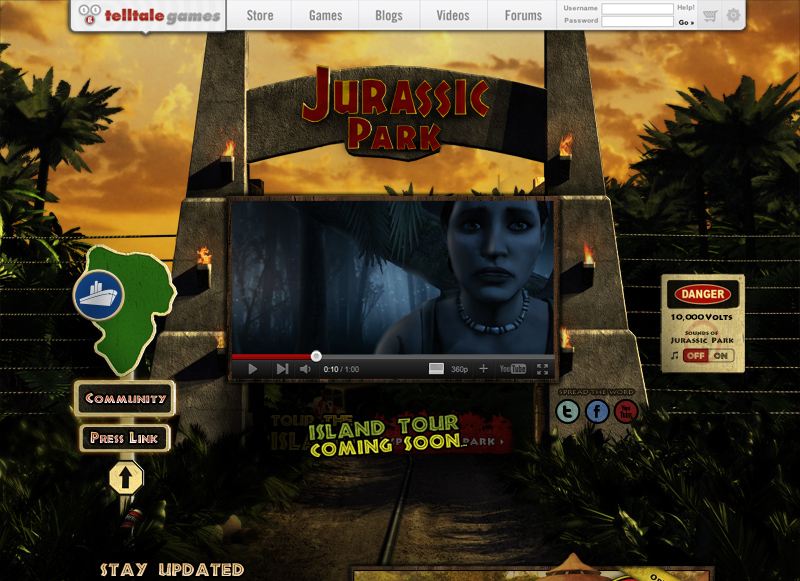Submit login with the Go button
The height and width of the screenshot is (581, 800).
(686, 22)
